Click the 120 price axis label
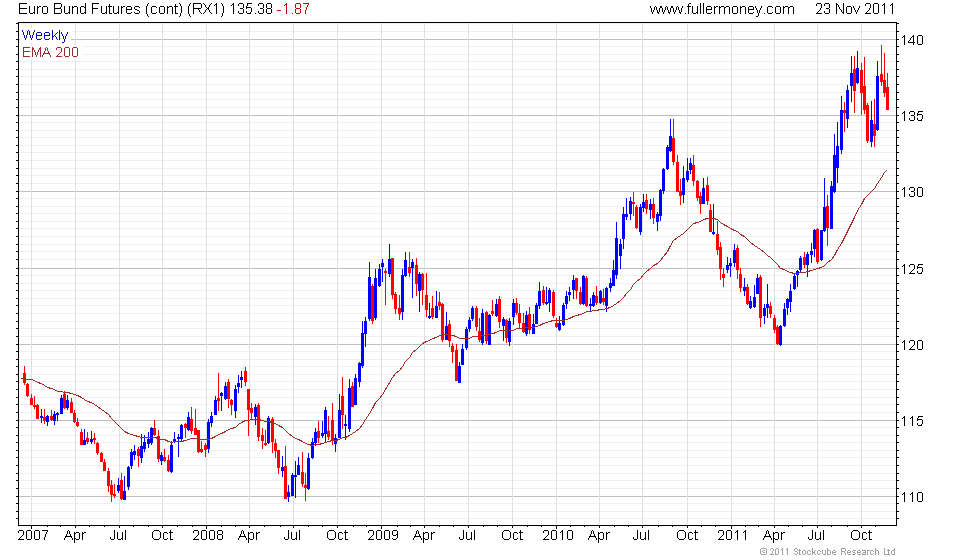This screenshot has width=980, height=560. 916,345
